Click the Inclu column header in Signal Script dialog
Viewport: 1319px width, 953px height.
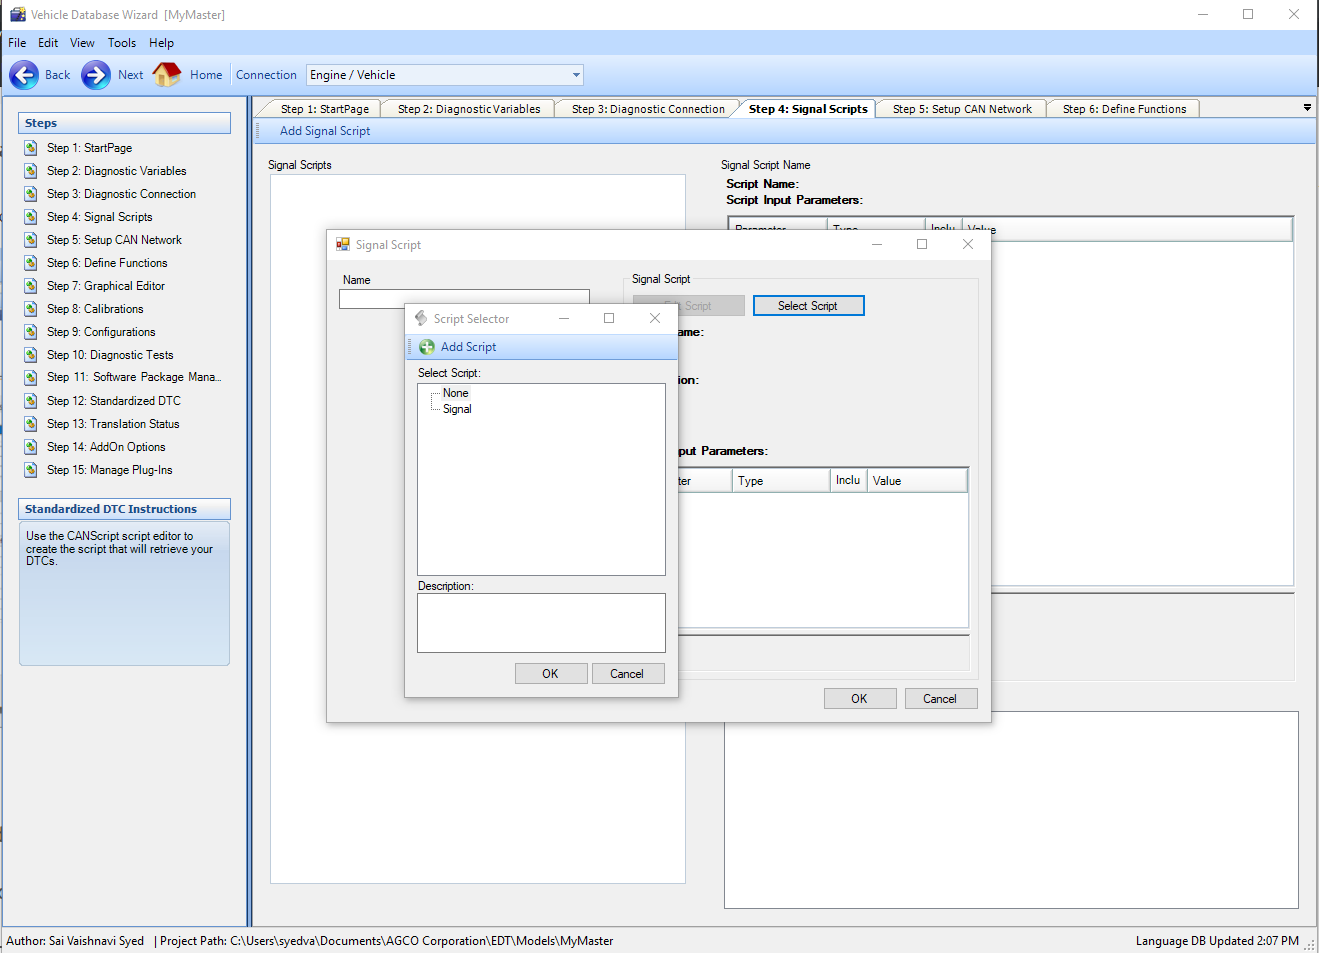click(x=848, y=481)
